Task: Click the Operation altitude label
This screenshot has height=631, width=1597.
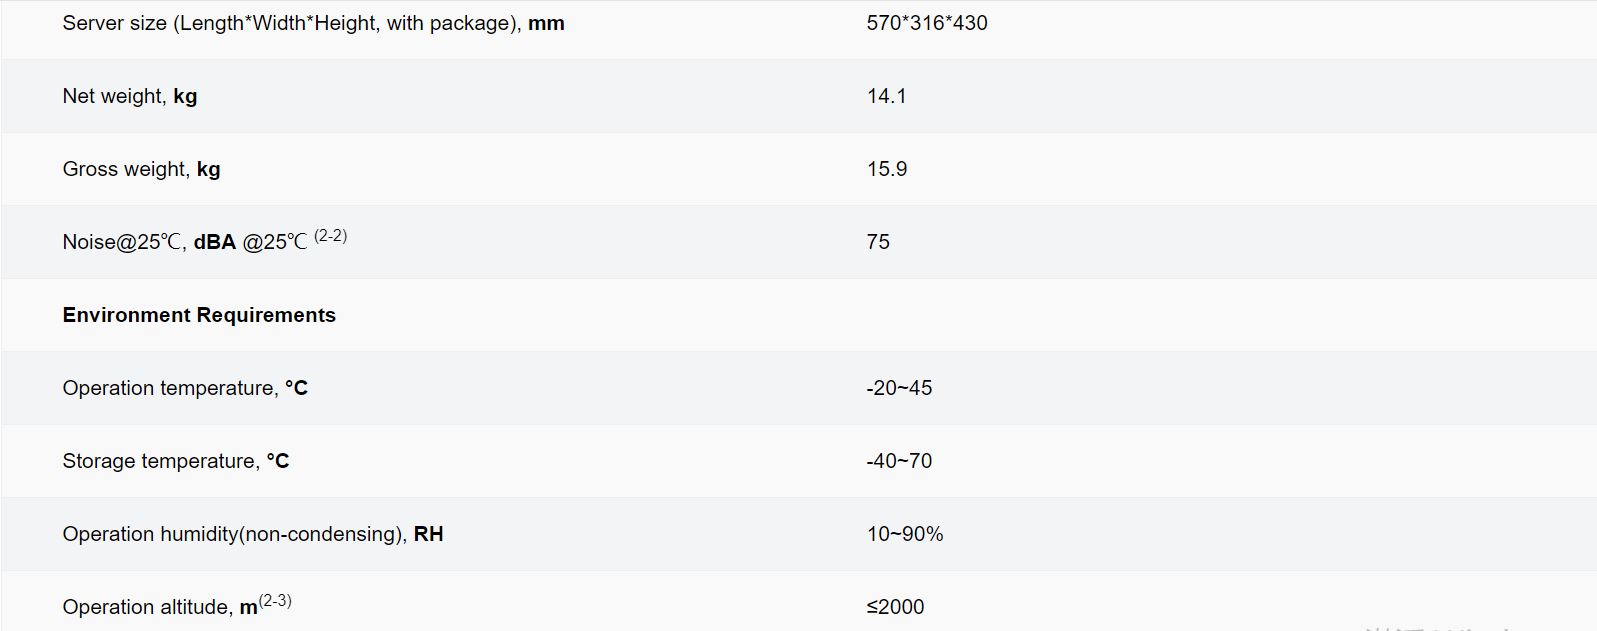Action: coord(160,607)
